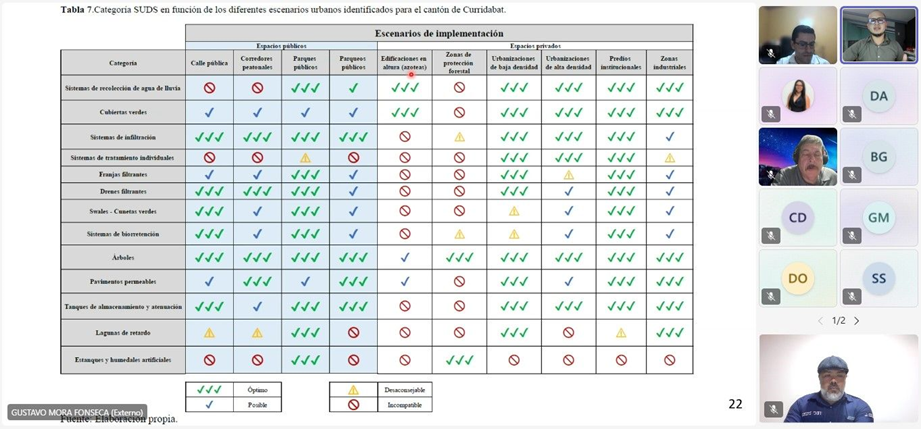Click the muted mic icon on BG tile
921x429 pixels.
[851, 175]
